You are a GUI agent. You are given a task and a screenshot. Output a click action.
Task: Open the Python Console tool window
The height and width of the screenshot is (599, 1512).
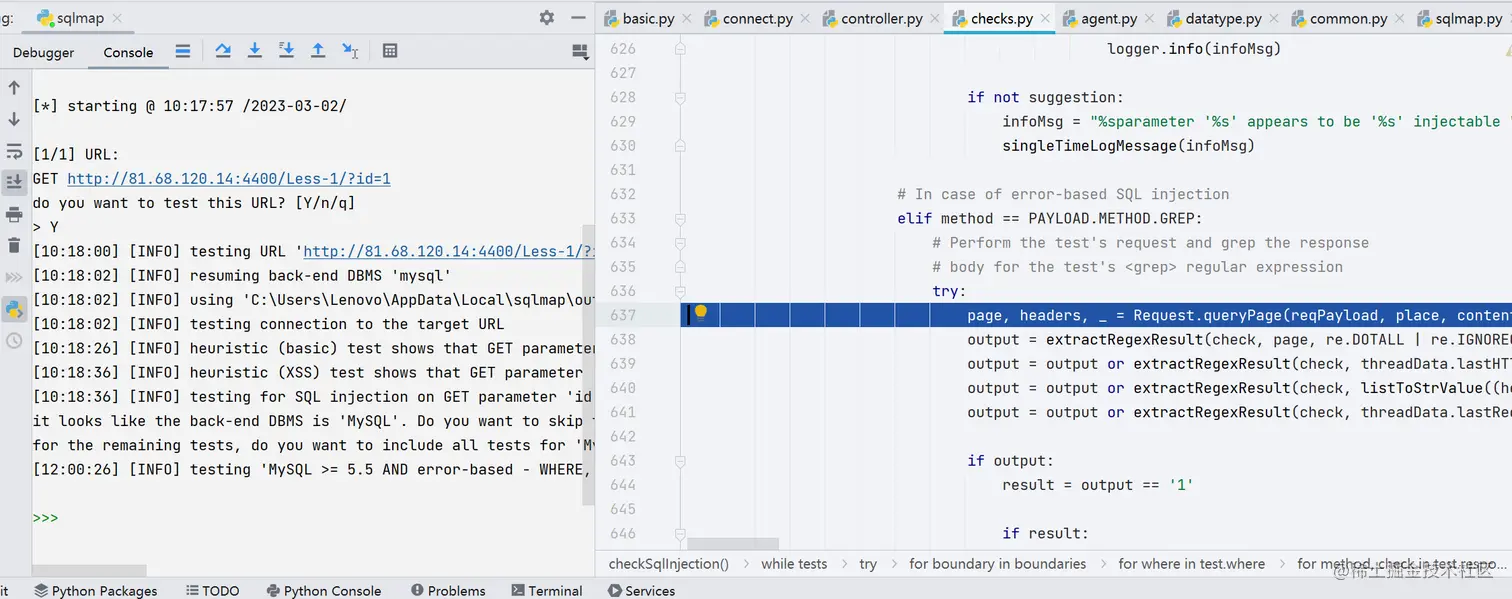point(324,590)
